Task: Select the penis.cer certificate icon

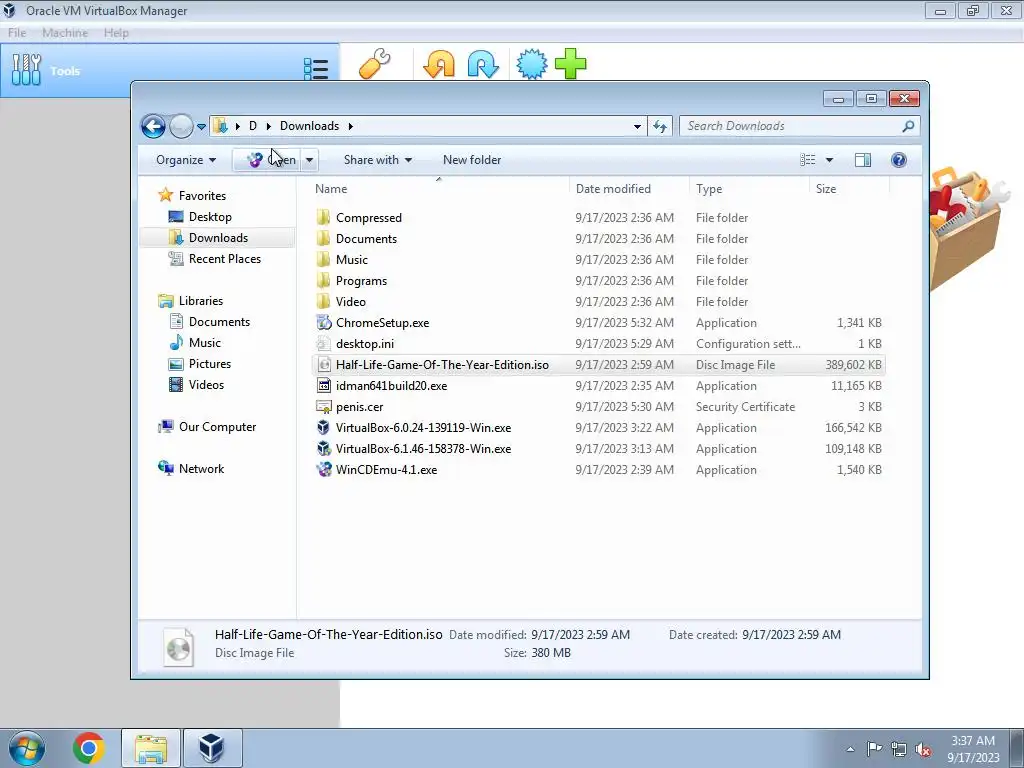Action: (x=324, y=407)
